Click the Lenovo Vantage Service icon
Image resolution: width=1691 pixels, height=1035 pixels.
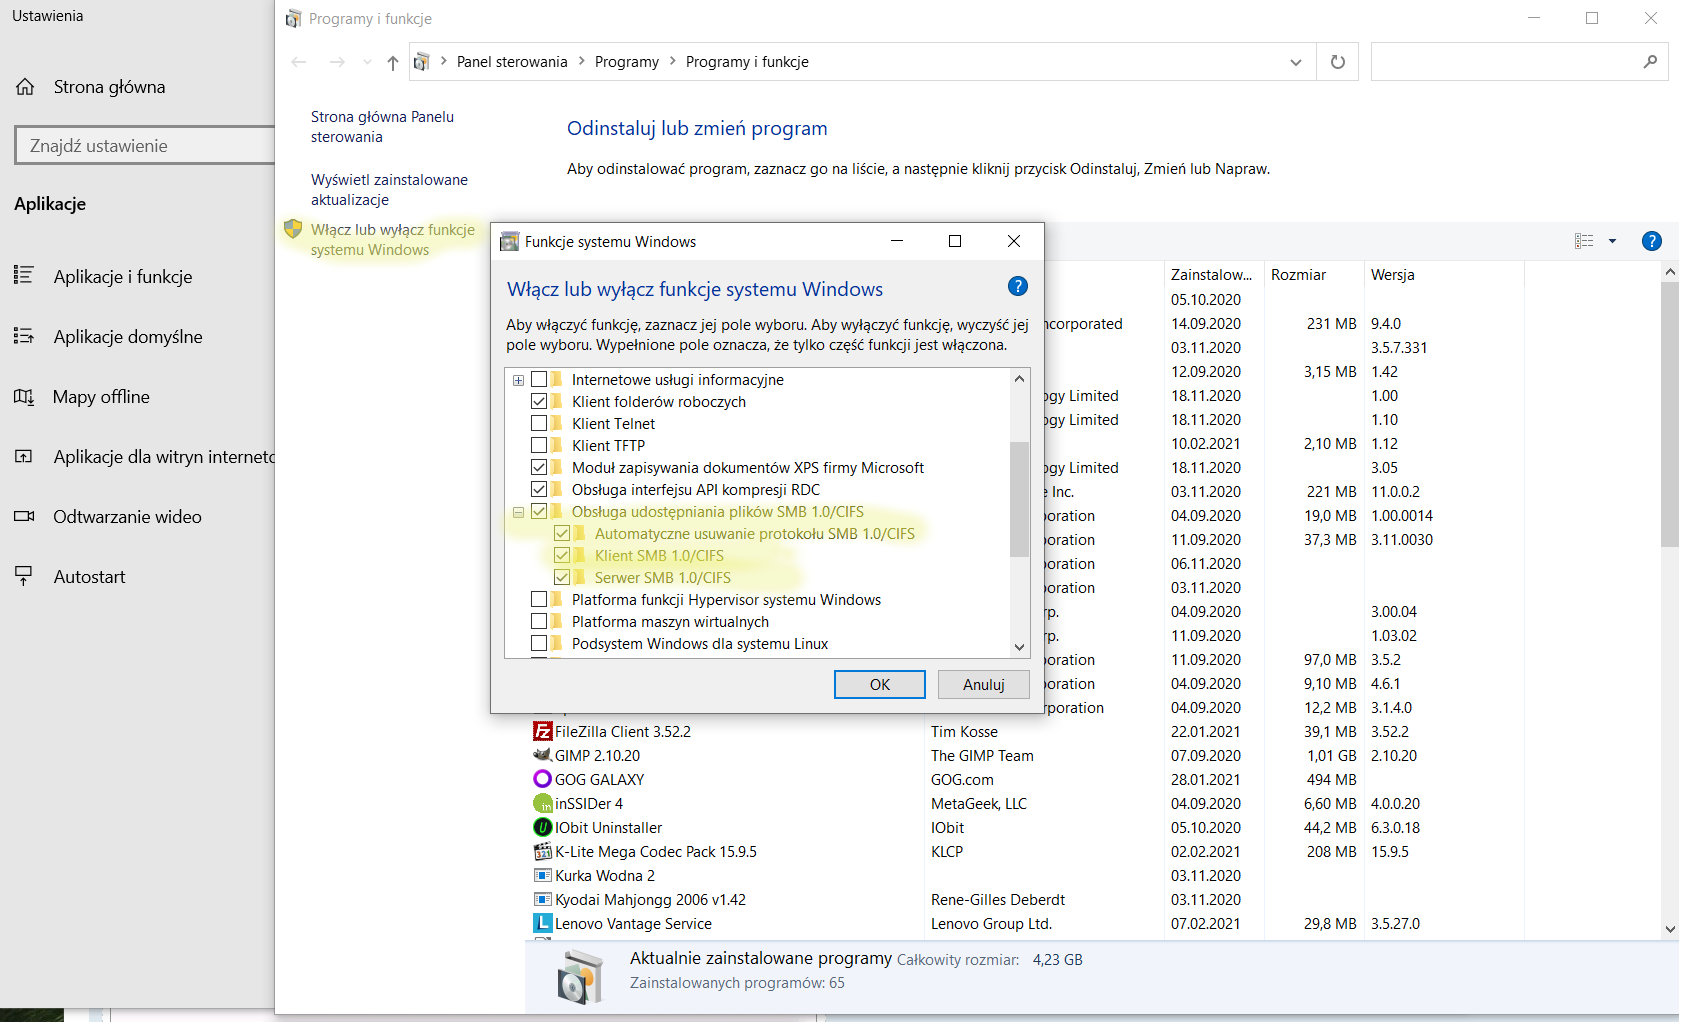543,923
